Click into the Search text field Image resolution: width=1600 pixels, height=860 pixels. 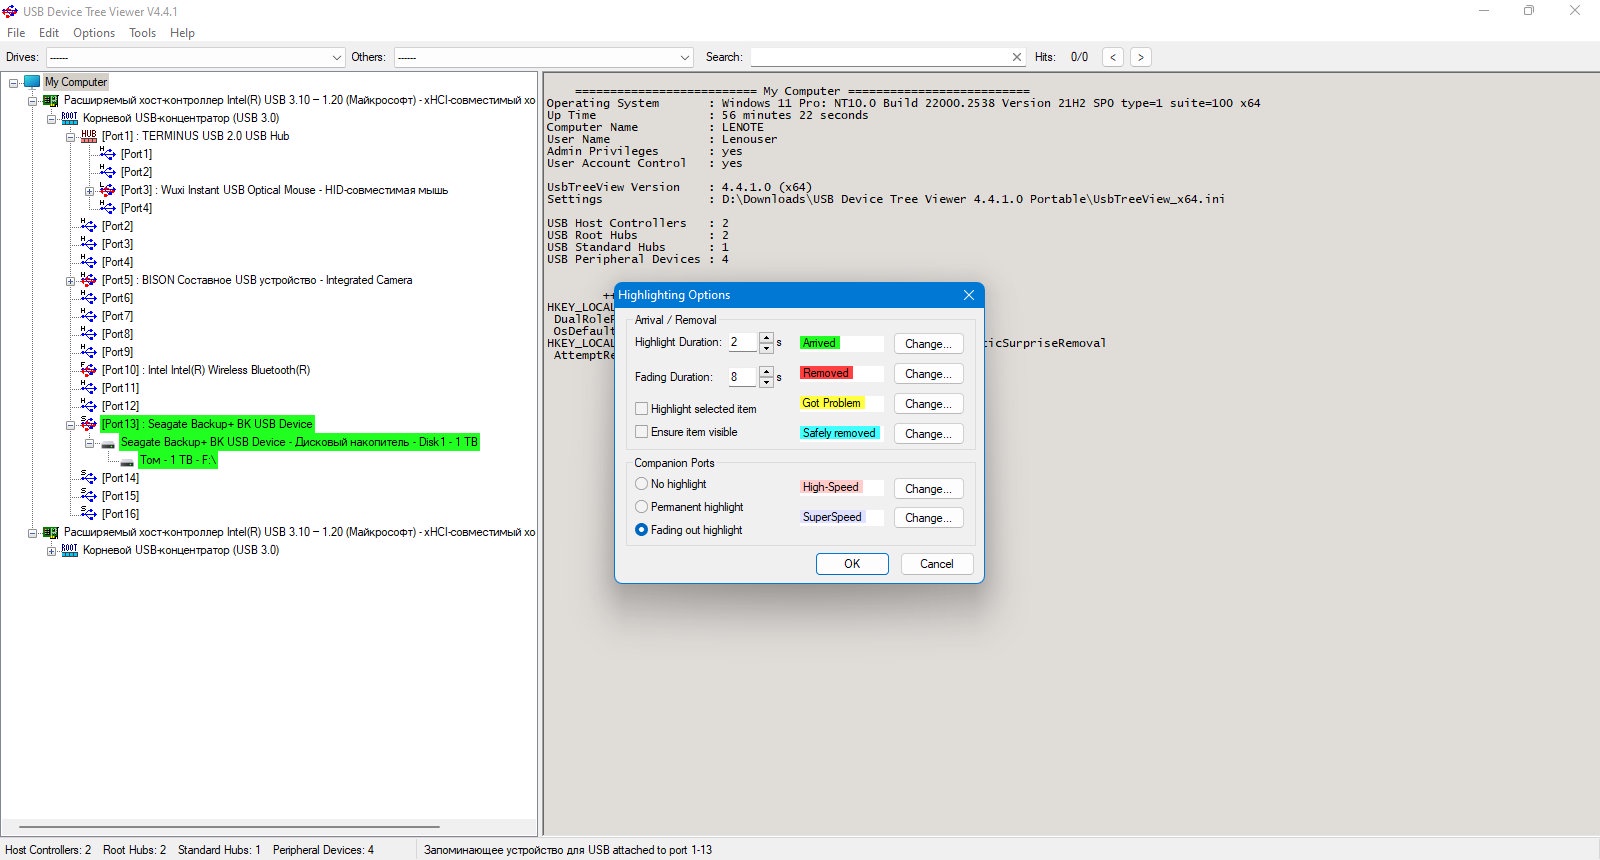[x=880, y=57]
